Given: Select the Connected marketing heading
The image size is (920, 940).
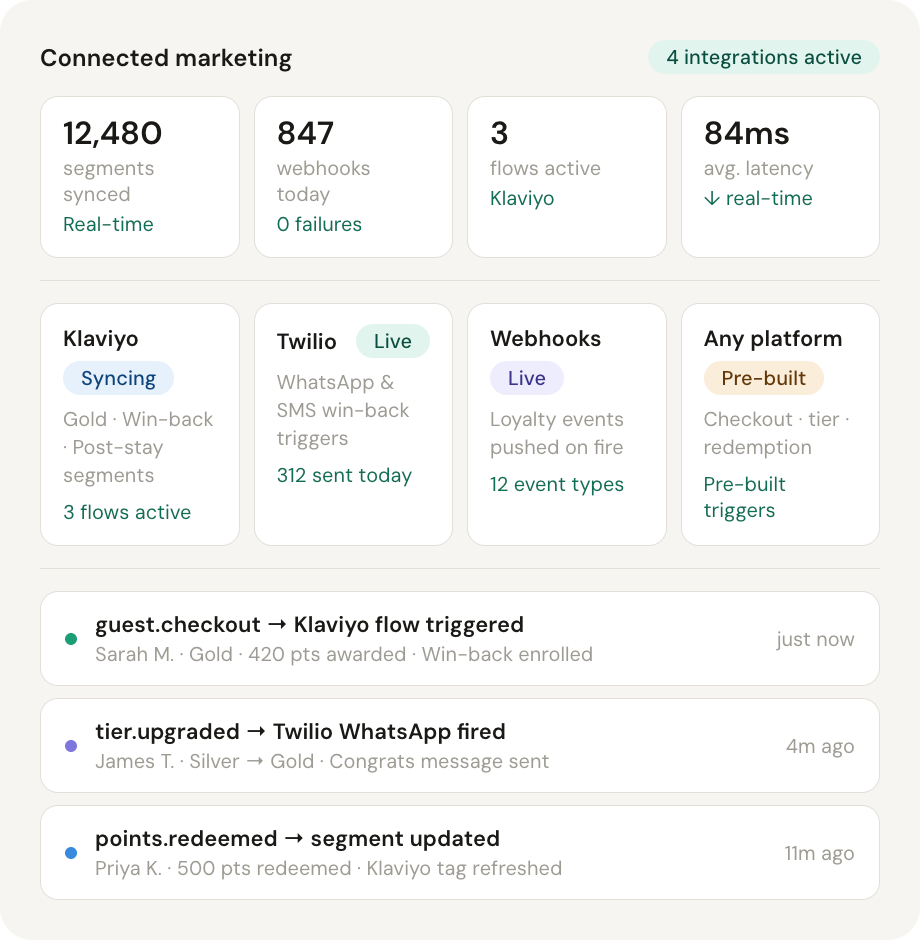Looking at the screenshot, I should point(166,58).
